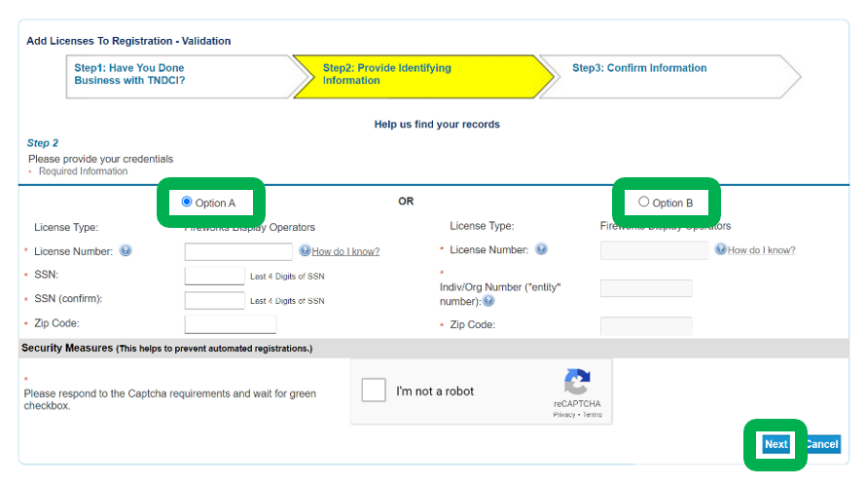Image resolution: width=866 pixels, height=485 pixels.
Task: Select the Option A radio button
Action: coord(187,202)
